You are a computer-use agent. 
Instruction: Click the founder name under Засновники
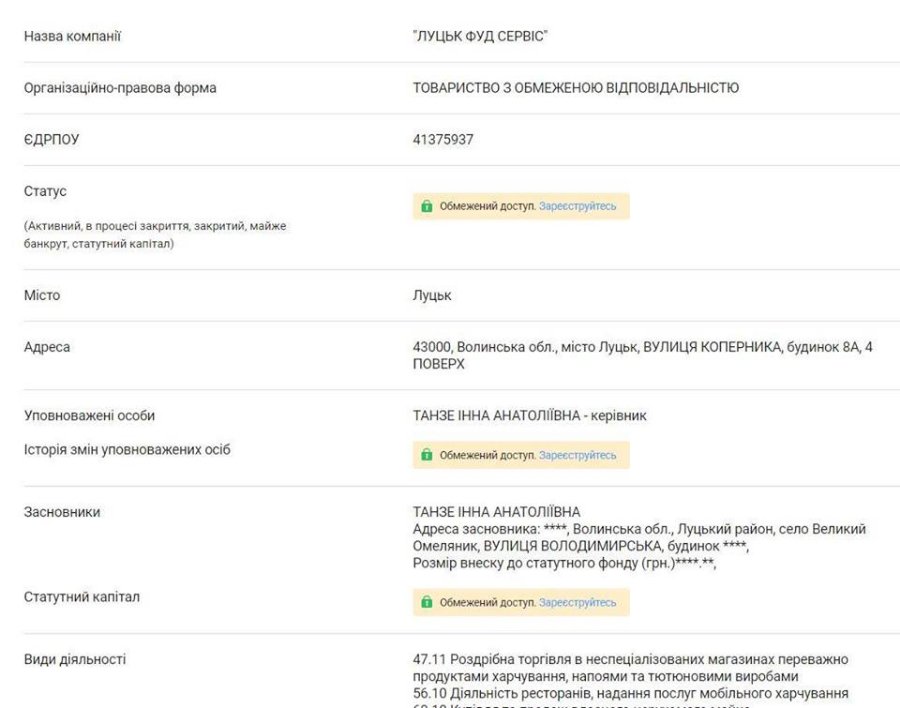tap(496, 512)
